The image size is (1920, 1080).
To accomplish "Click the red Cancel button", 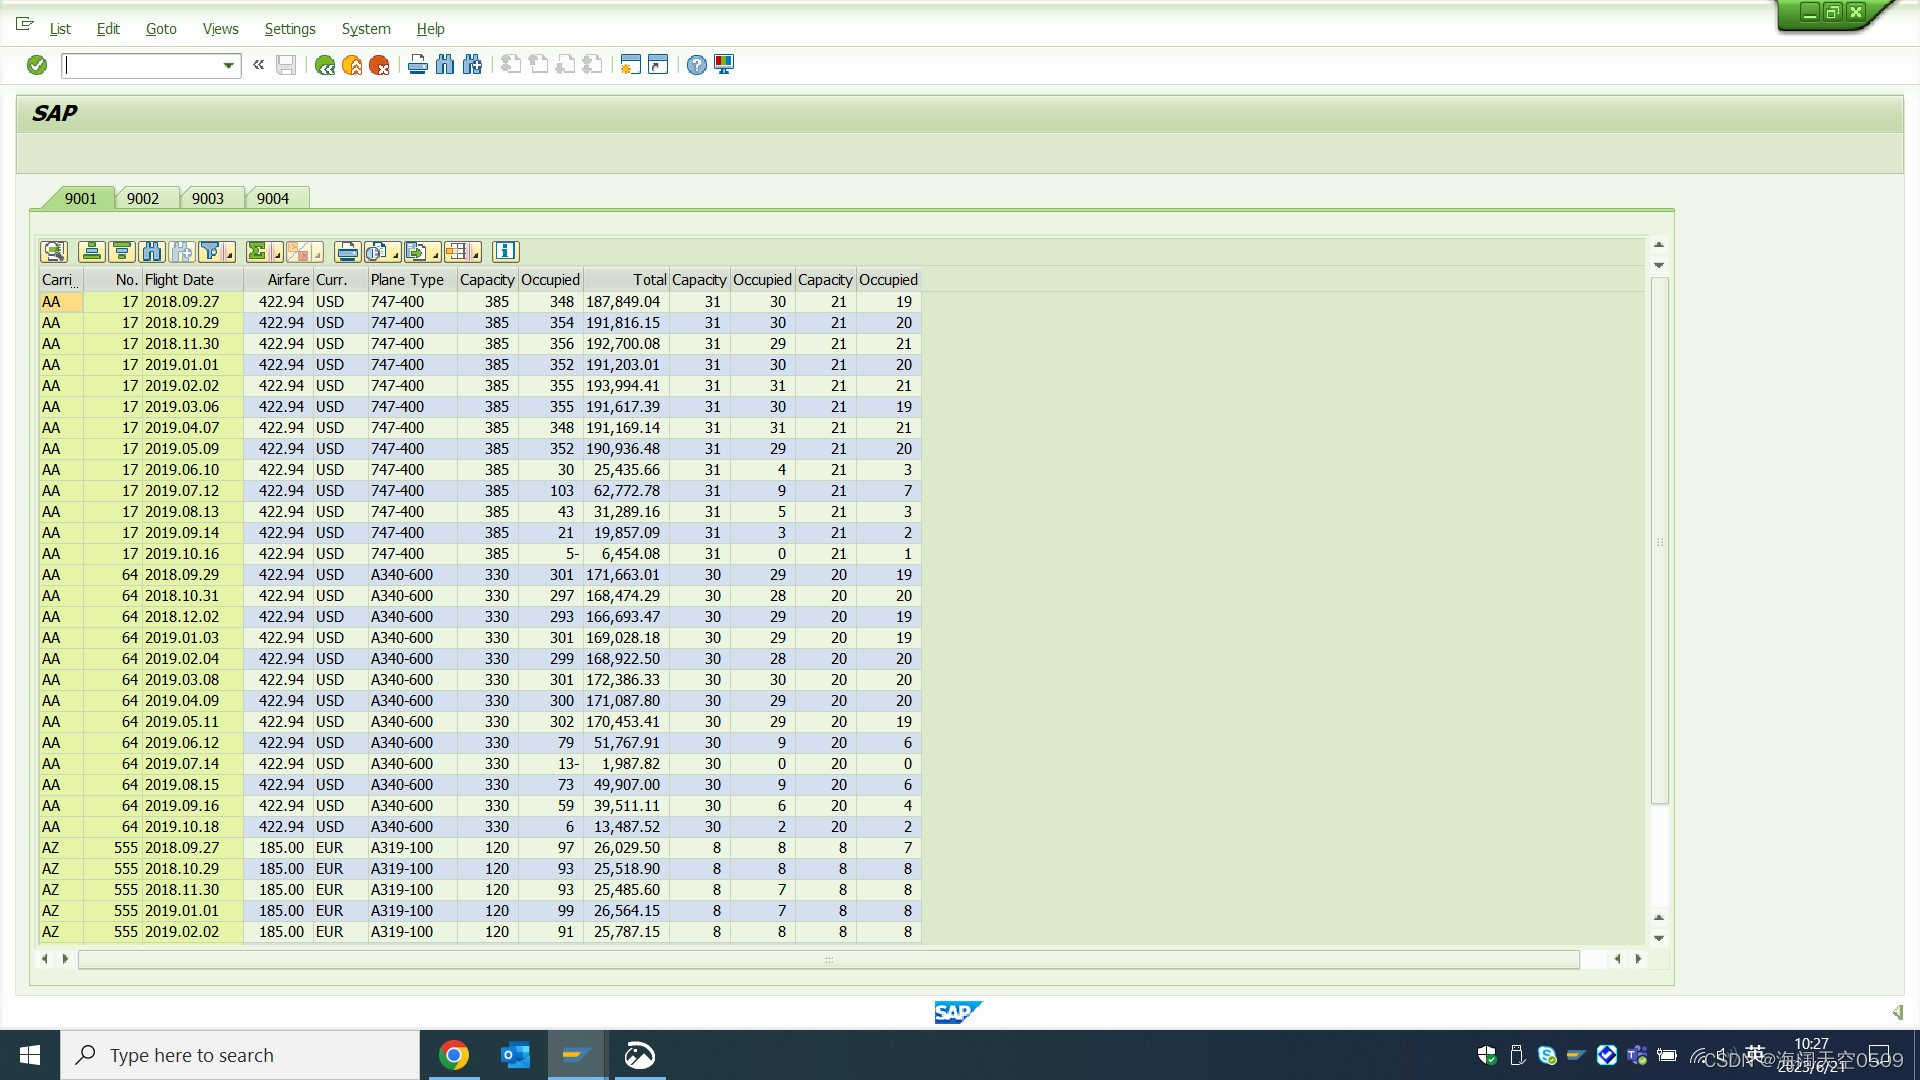I will (379, 65).
